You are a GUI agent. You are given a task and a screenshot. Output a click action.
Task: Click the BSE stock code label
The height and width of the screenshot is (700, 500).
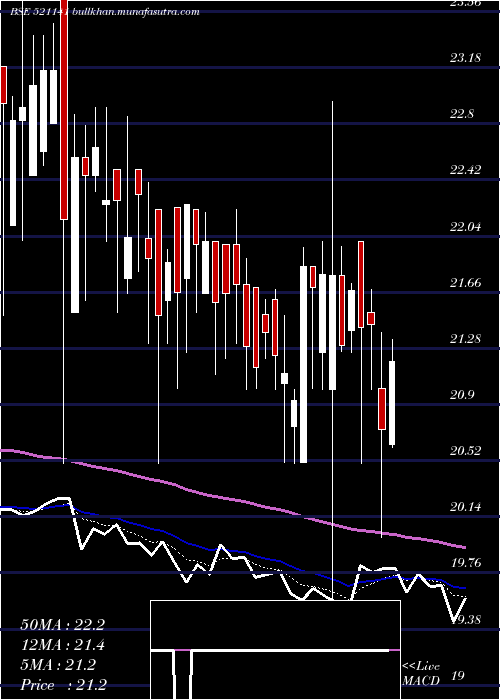40,12
